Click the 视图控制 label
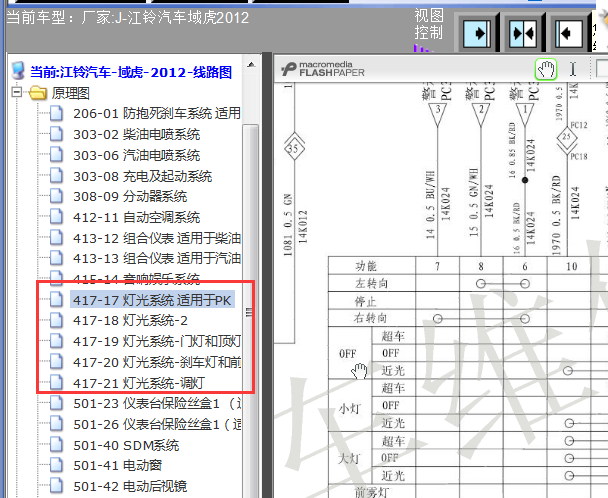608x498 pixels. click(428, 24)
